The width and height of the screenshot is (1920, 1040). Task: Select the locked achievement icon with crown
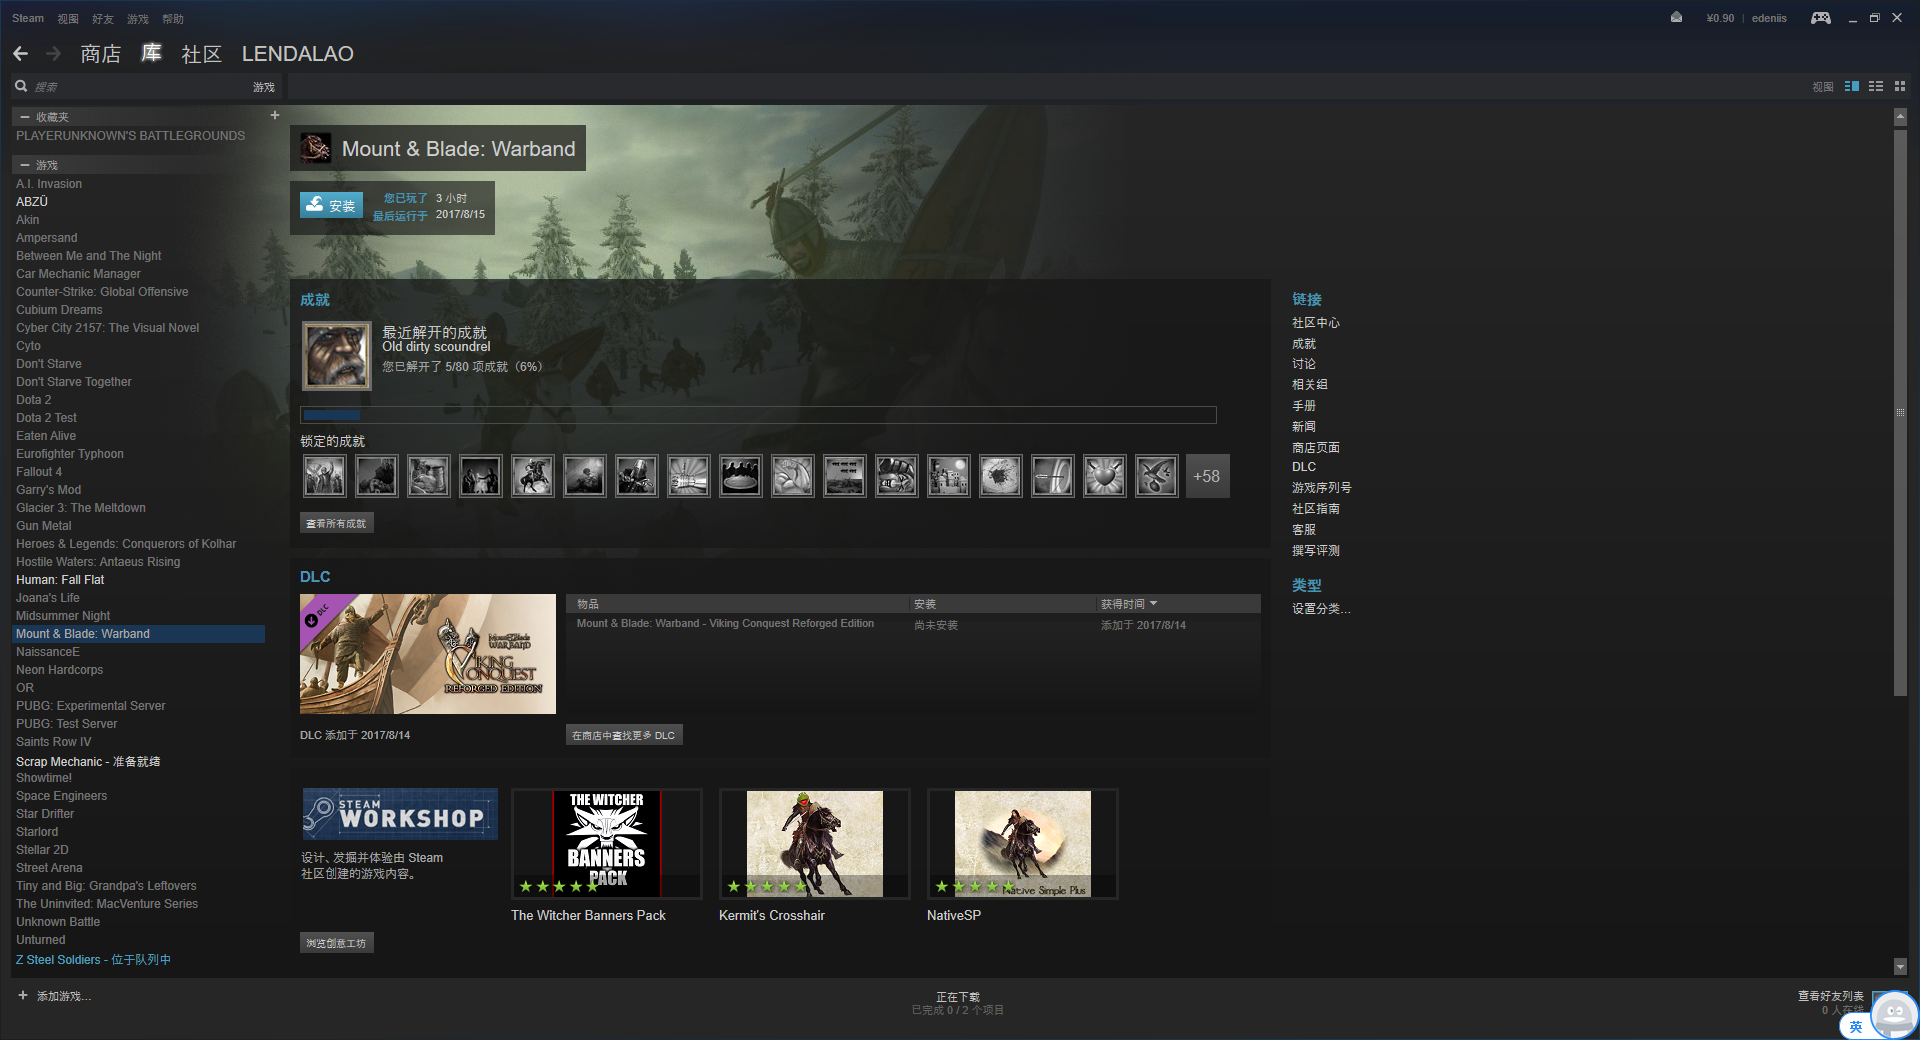point(740,476)
